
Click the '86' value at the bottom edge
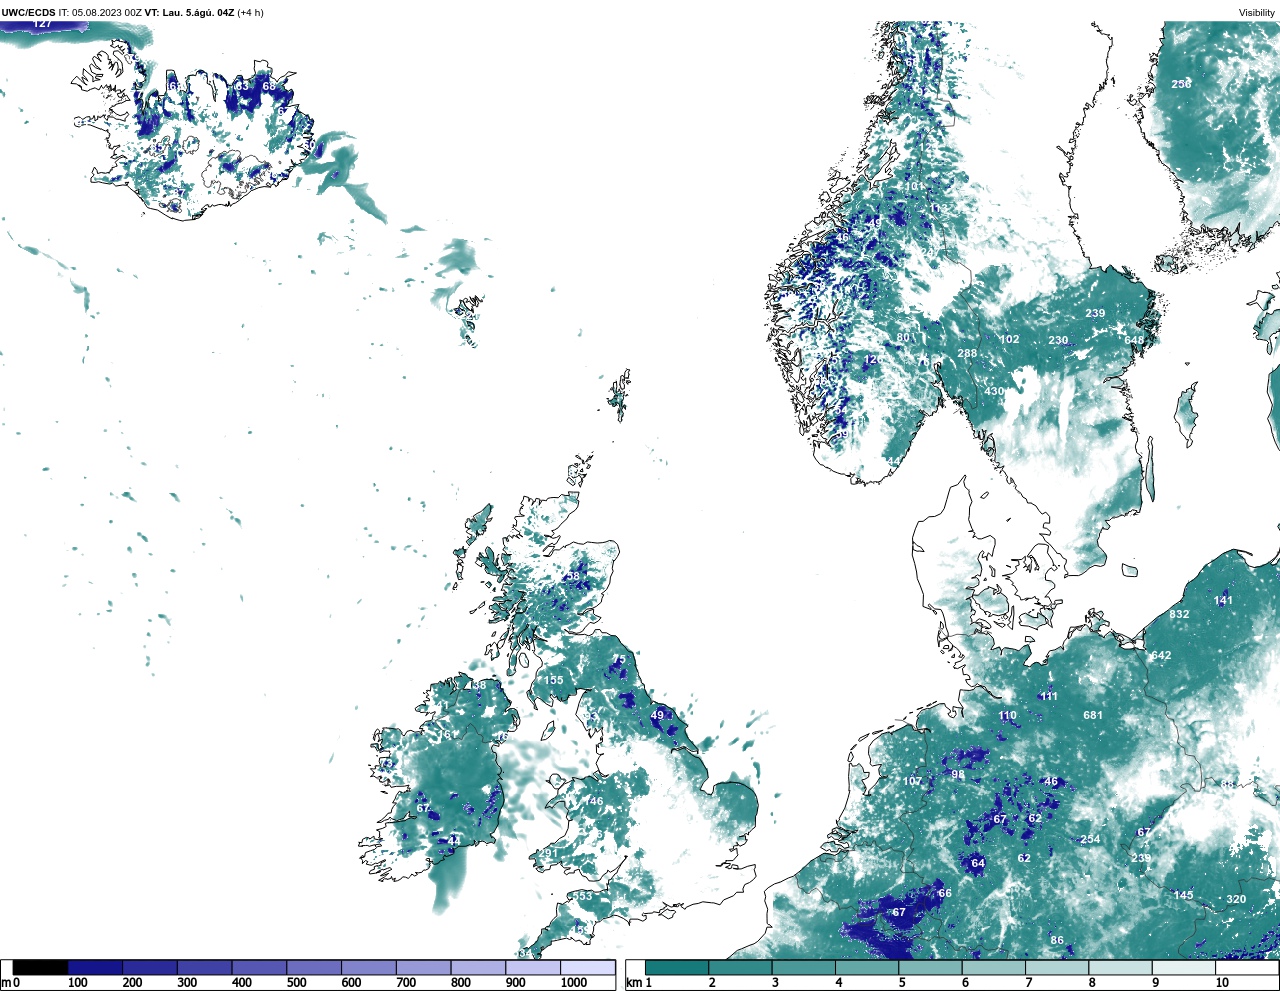1057,940
